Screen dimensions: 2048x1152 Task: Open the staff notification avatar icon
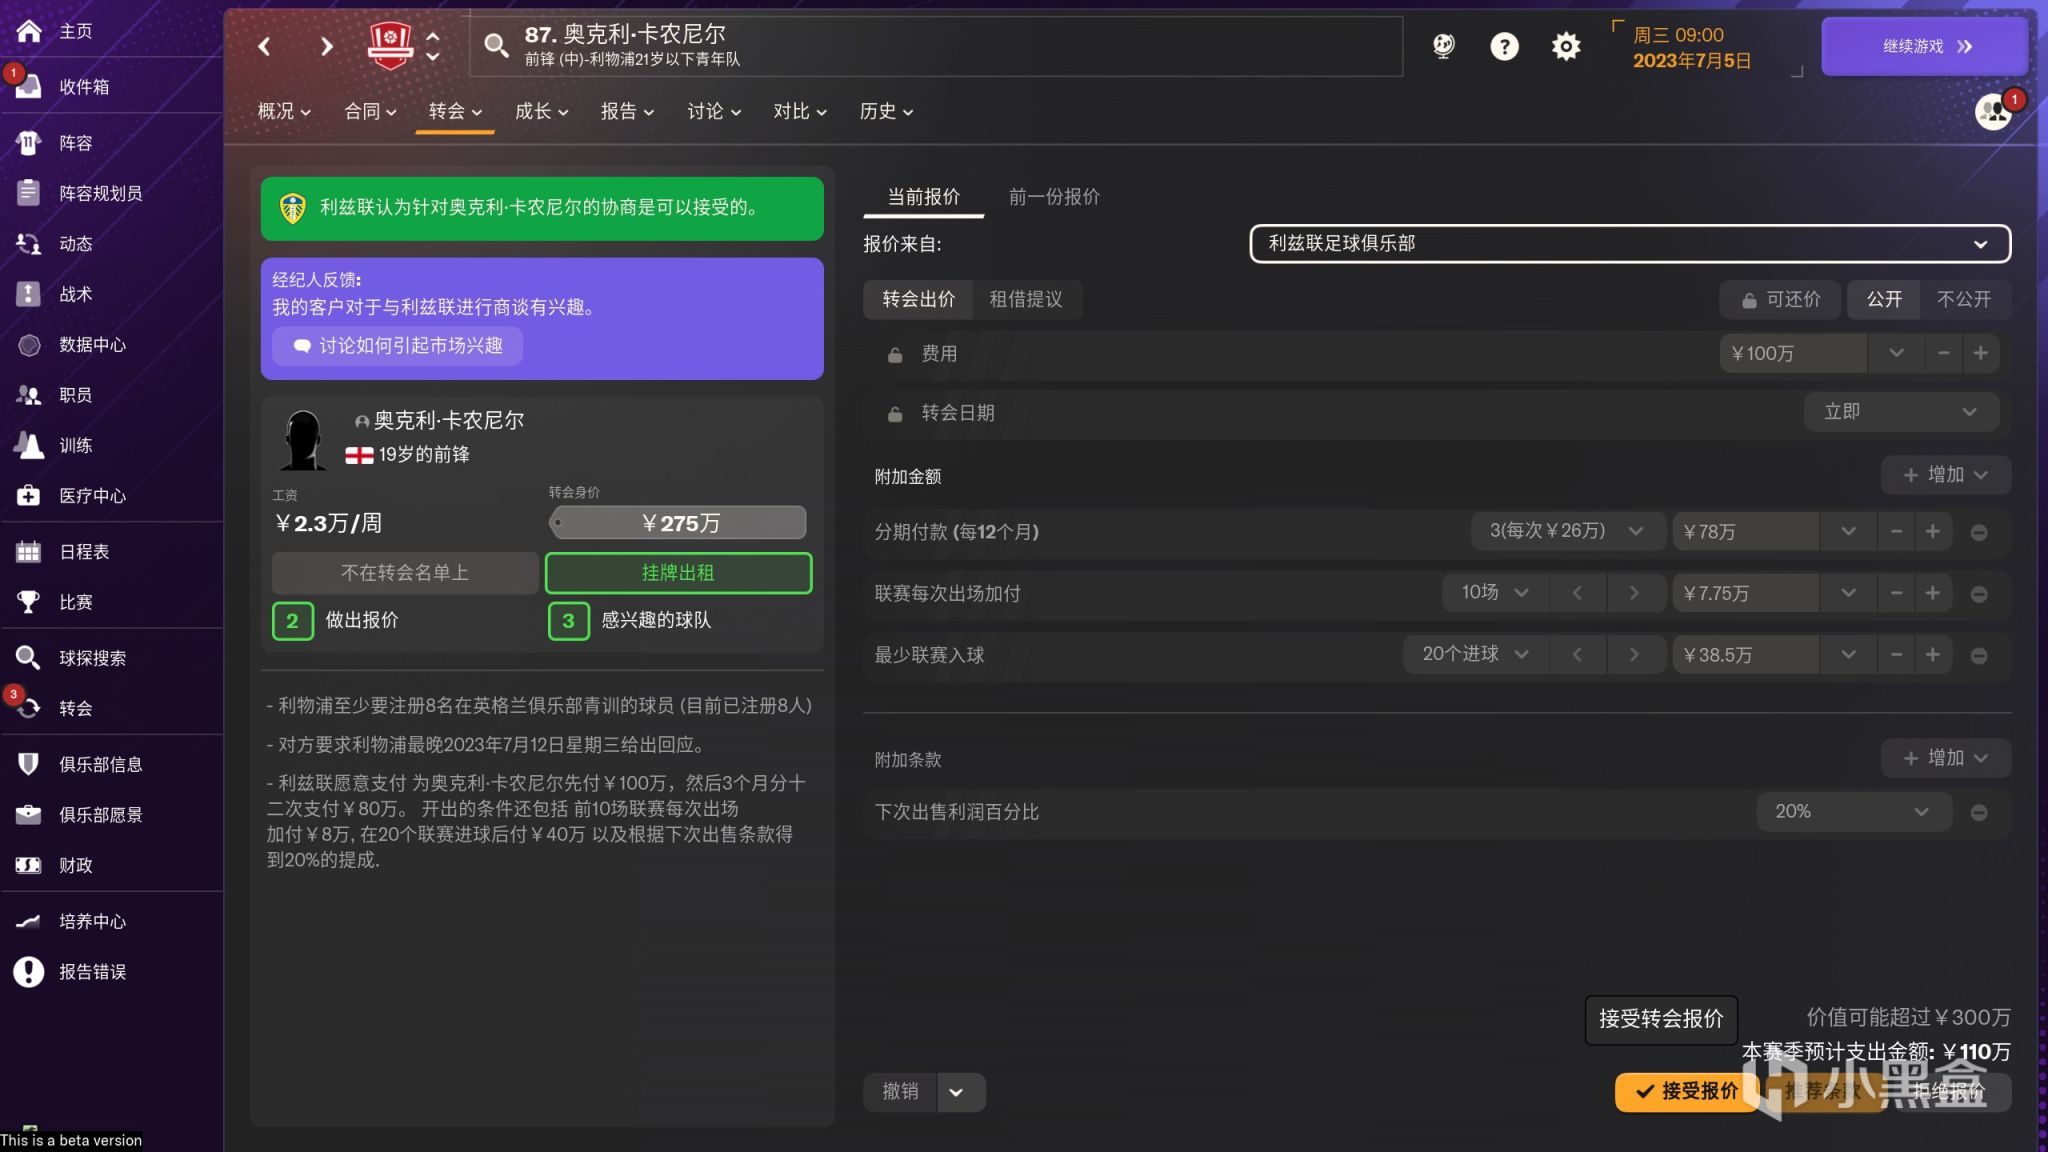(1994, 111)
